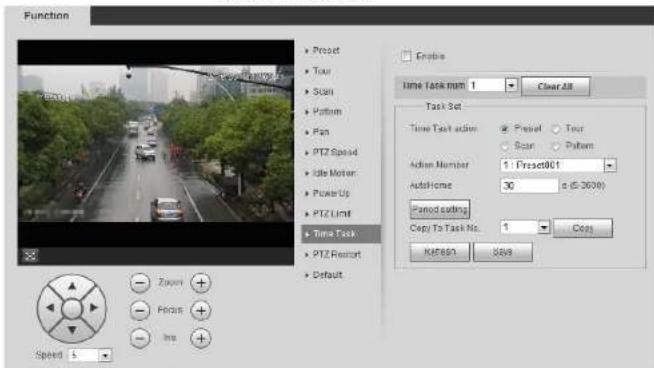Click the Refresh button
Screen dimensions: 654x368
click(x=440, y=252)
